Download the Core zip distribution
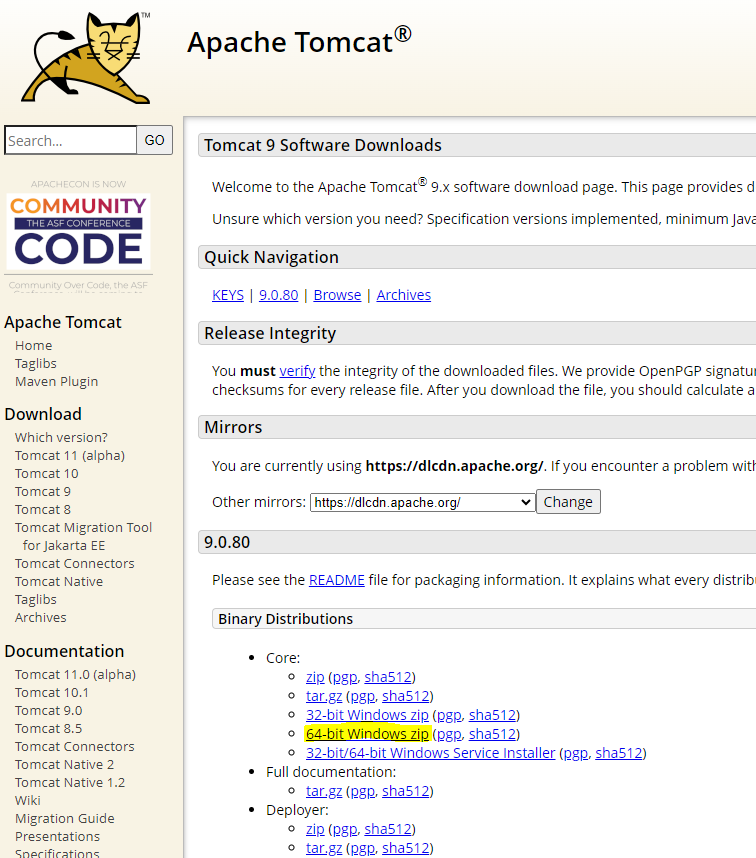 point(315,677)
